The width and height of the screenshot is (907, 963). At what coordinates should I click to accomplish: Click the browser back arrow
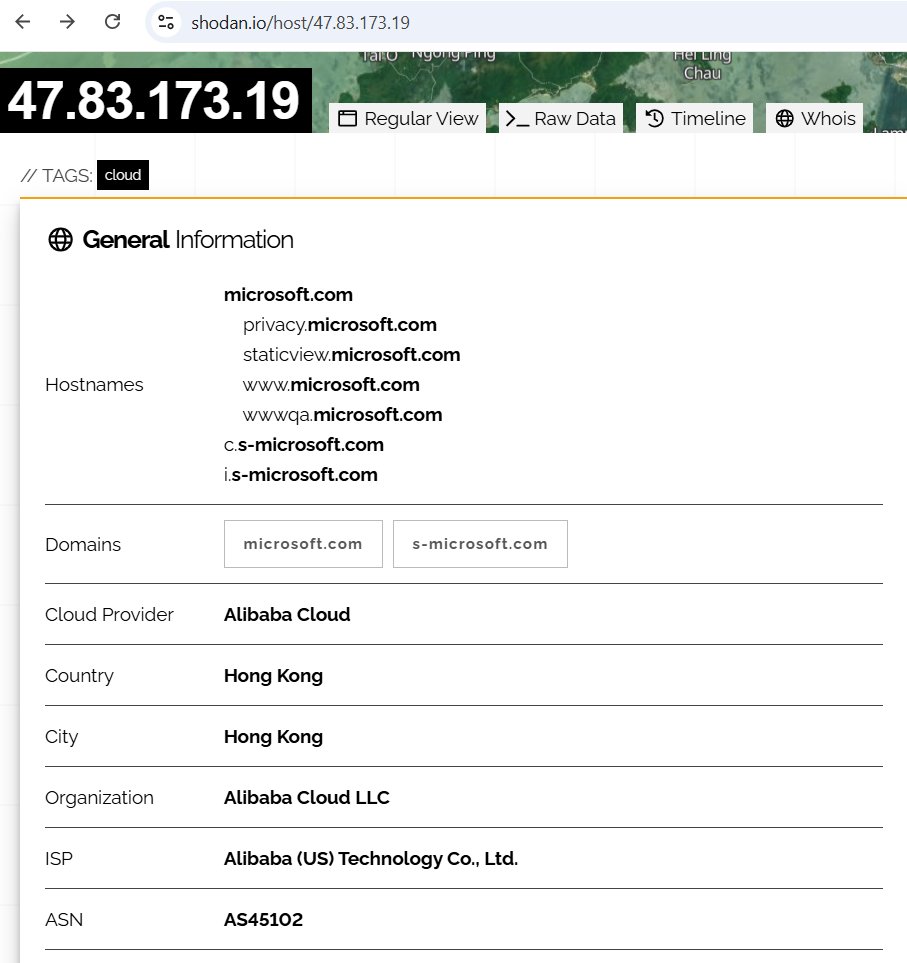pos(23,22)
